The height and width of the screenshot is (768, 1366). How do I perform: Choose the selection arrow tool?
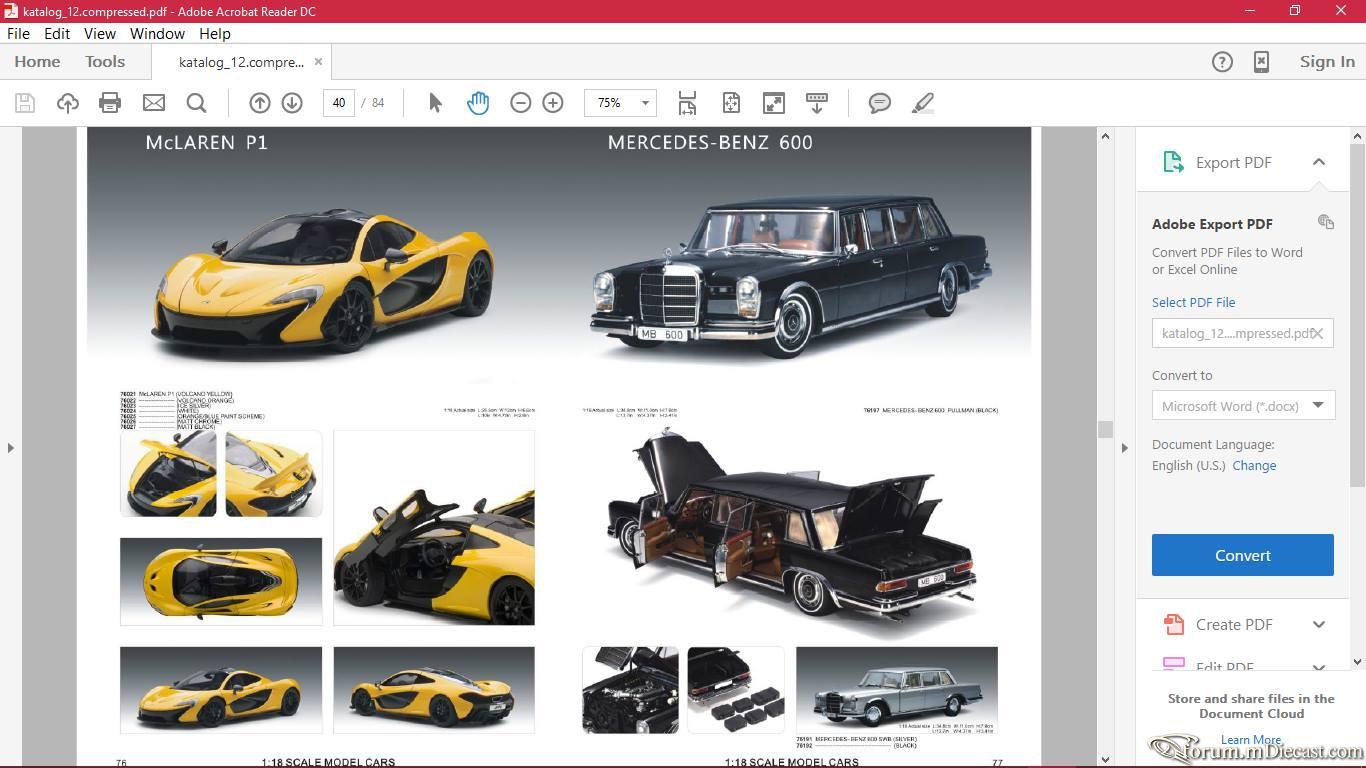pyautogui.click(x=435, y=103)
